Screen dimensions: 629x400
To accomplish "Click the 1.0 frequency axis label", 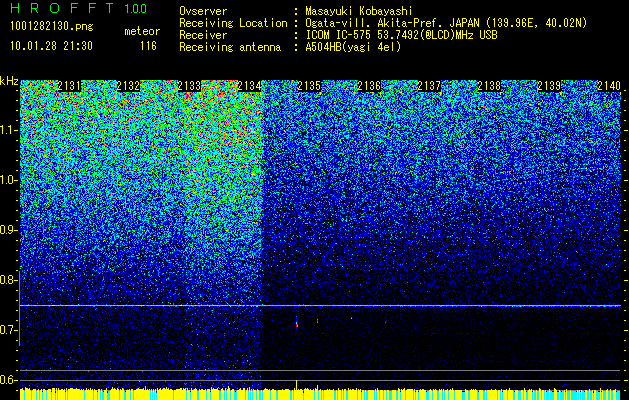I will coord(9,180).
